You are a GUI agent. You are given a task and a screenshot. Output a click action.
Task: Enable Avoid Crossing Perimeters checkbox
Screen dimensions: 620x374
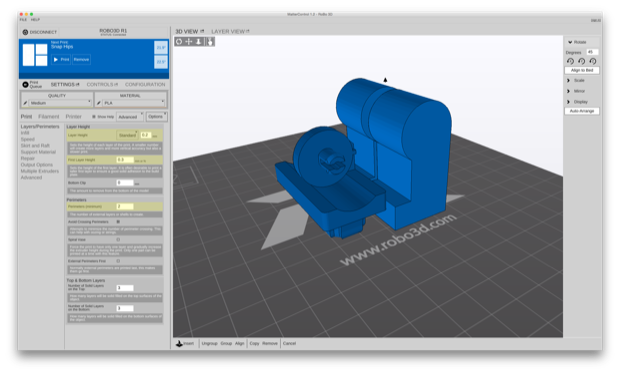click(x=118, y=222)
